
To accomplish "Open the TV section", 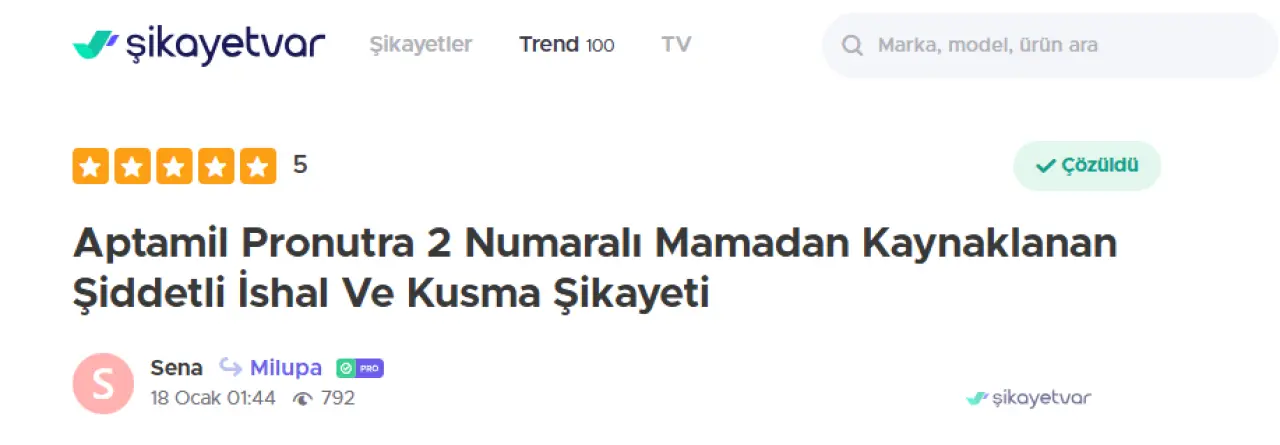I will coord(676,44).
